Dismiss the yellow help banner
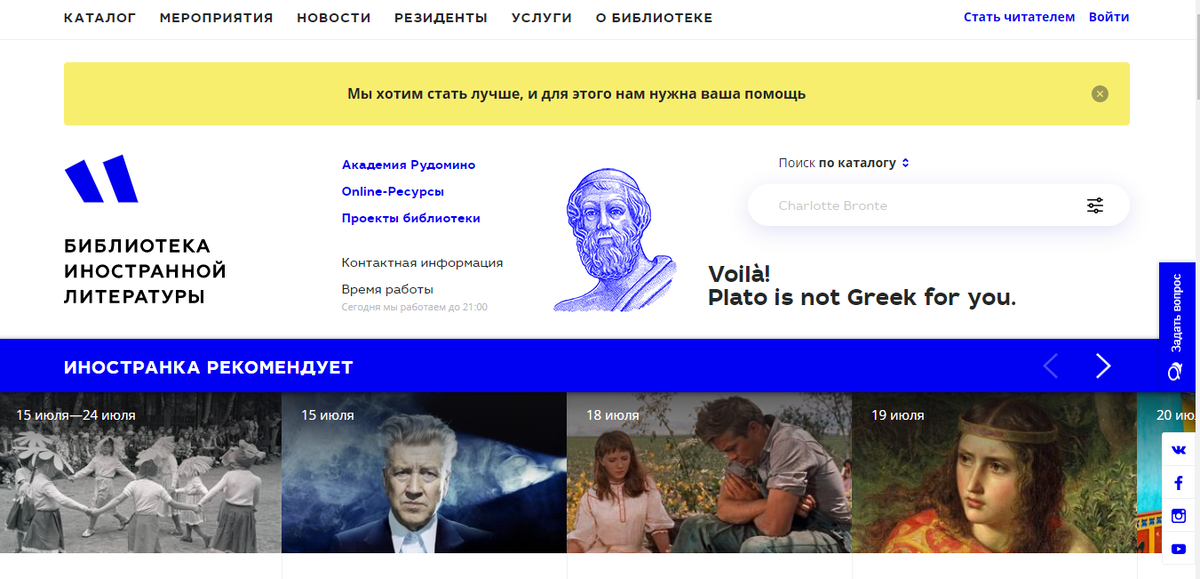Screen dimensions: 1200x579 [1100, 94]
